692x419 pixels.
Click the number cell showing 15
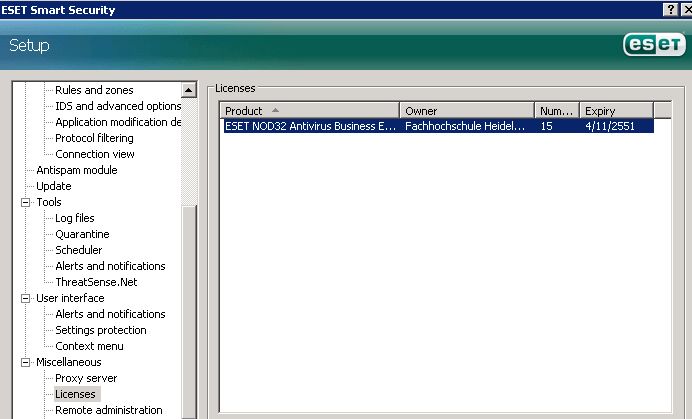pos(546,126)
